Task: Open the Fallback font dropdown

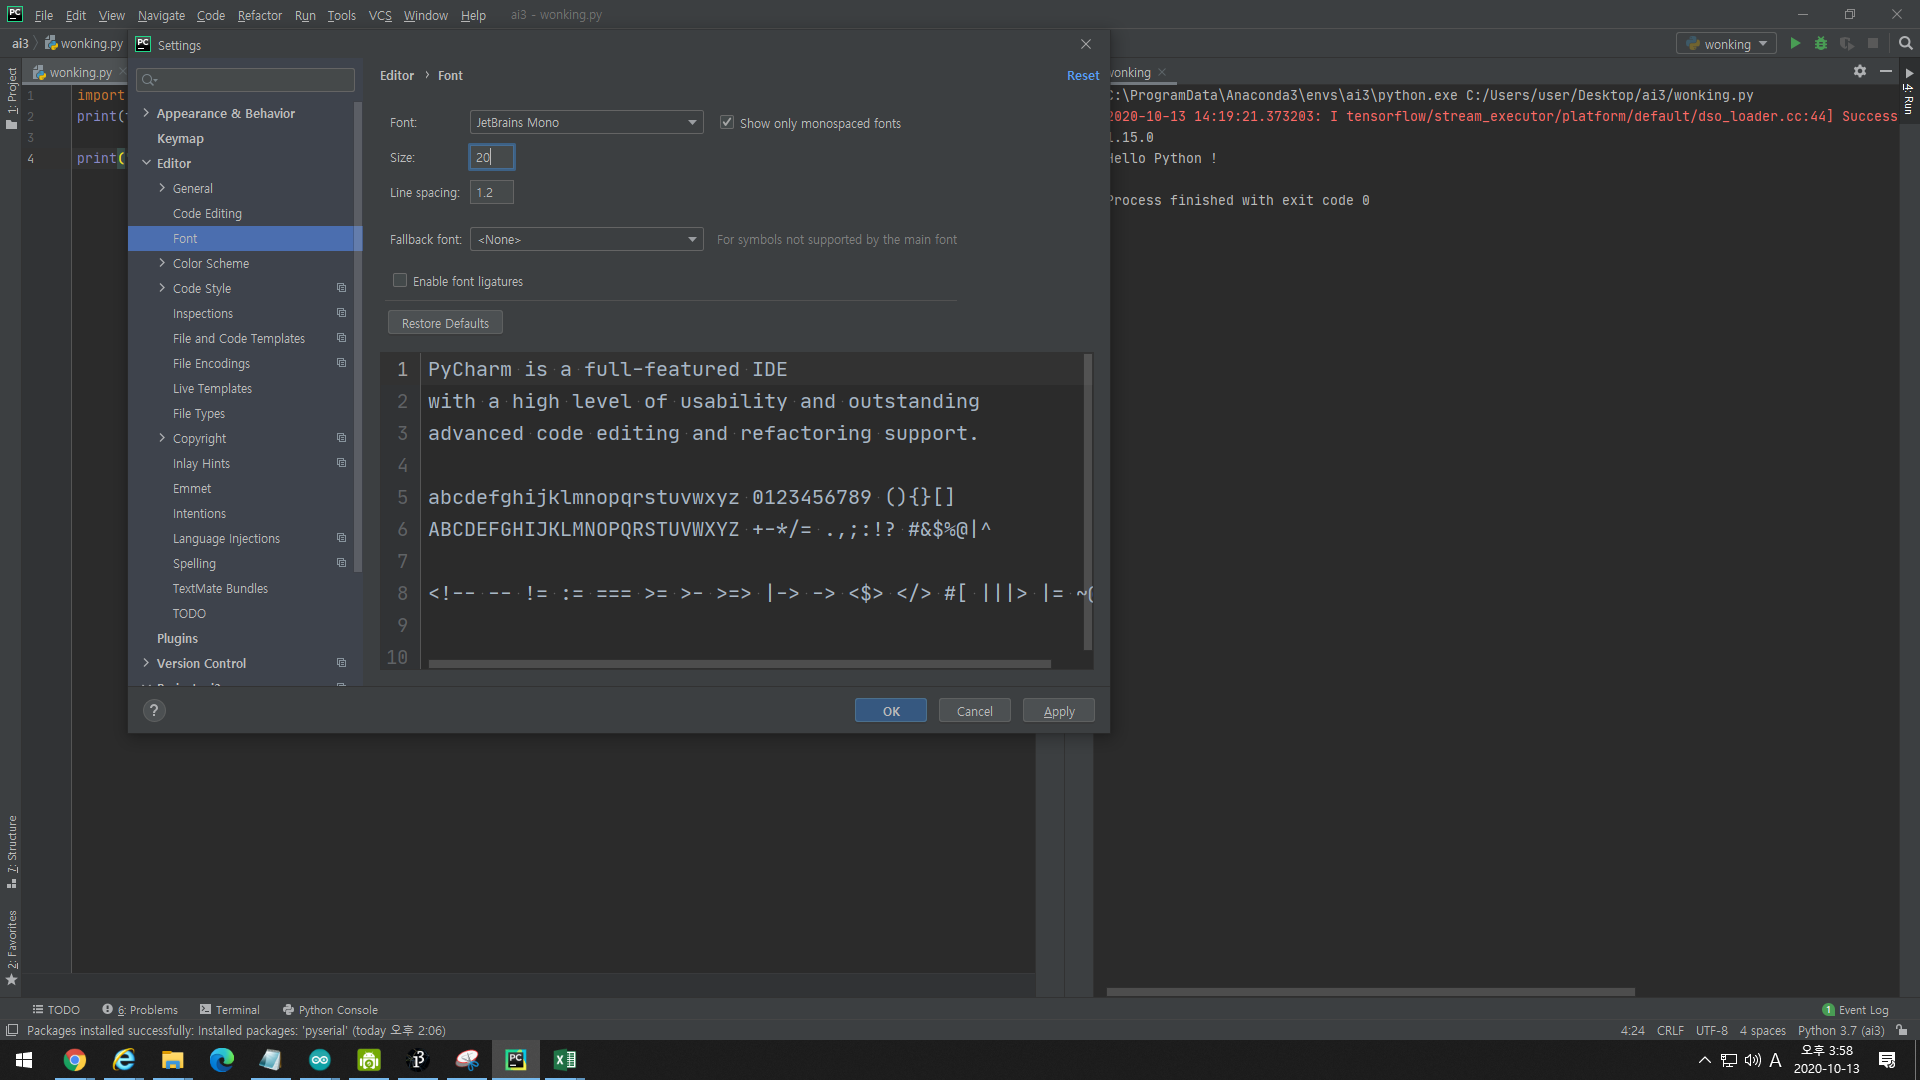Action: [x=586, y=240]
